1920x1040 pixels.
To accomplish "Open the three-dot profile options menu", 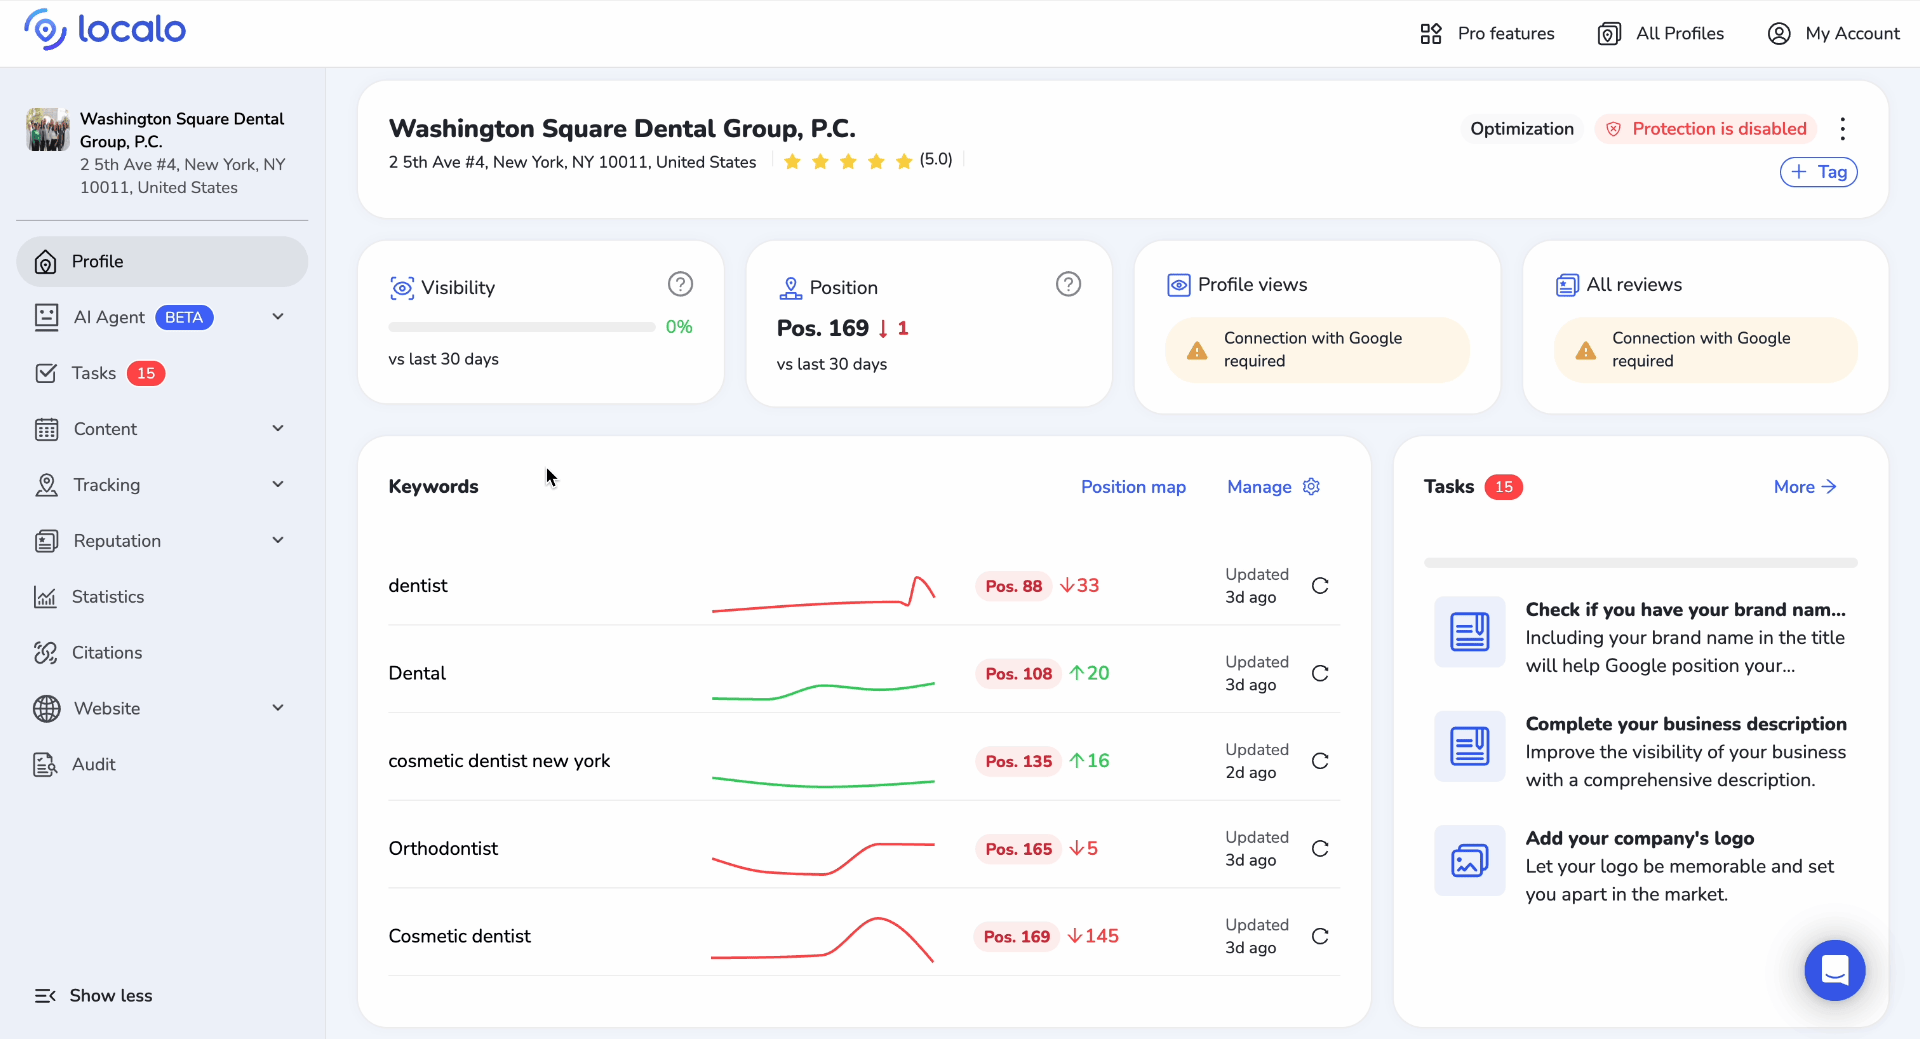I will [x=1842, y=129].
